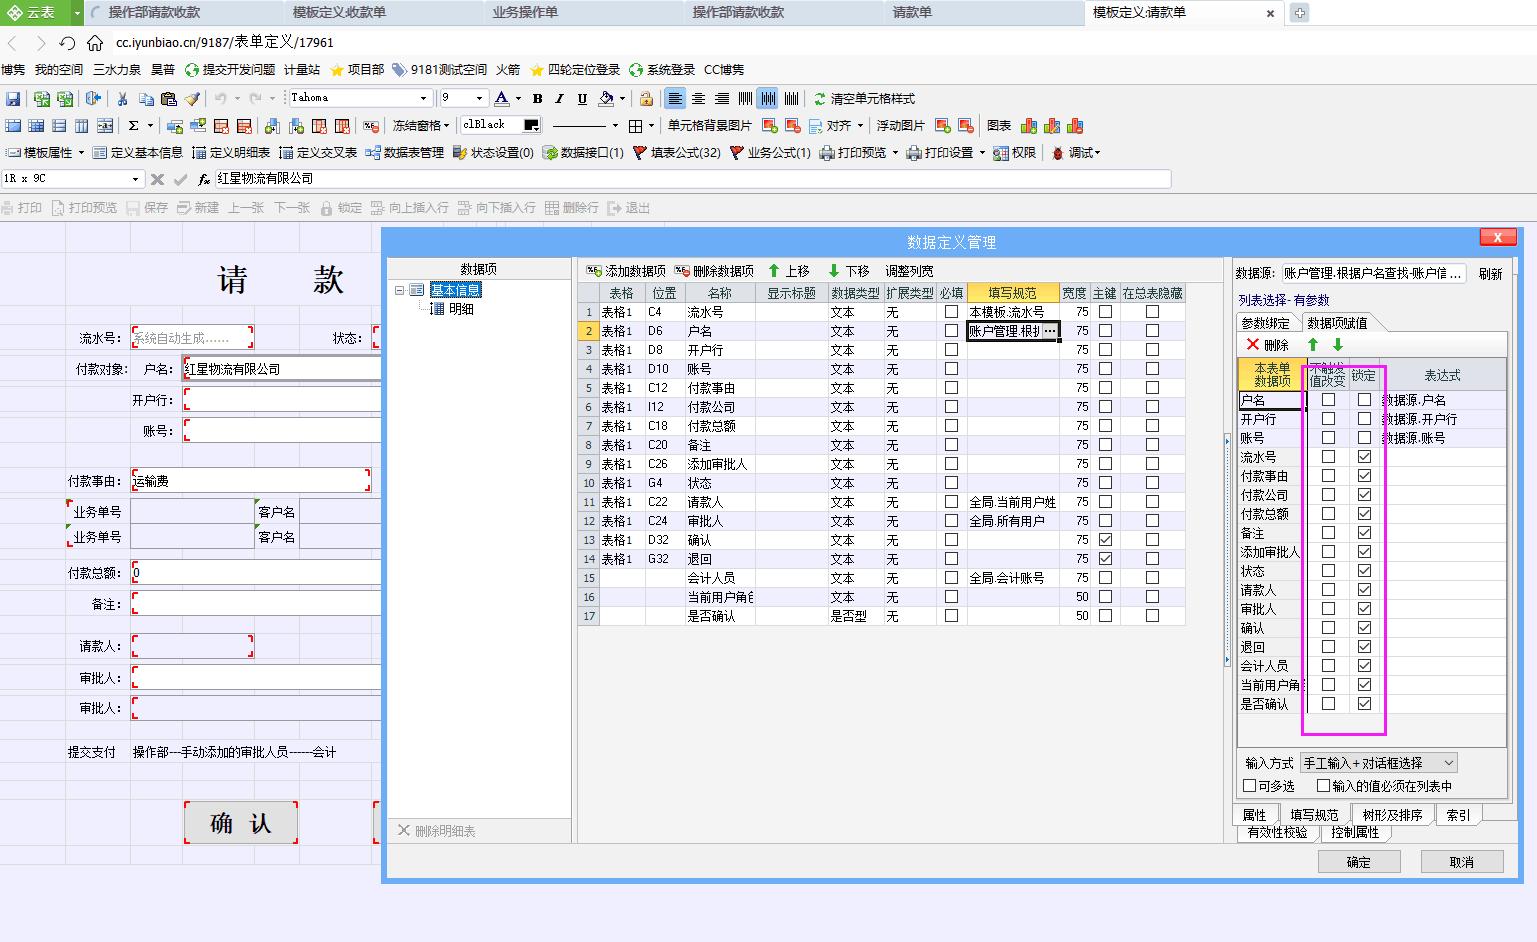Enable 输入的值必须在列表中 checkbox
The height and width of the screenshot is (942, 1537).
pyautogui.click(x=1323, y=786)
